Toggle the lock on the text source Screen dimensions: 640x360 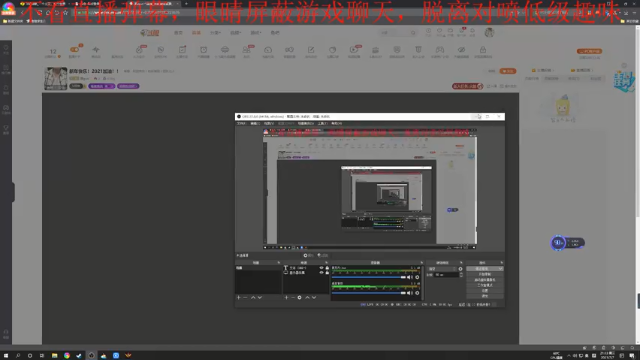click(x=327, y=268)
